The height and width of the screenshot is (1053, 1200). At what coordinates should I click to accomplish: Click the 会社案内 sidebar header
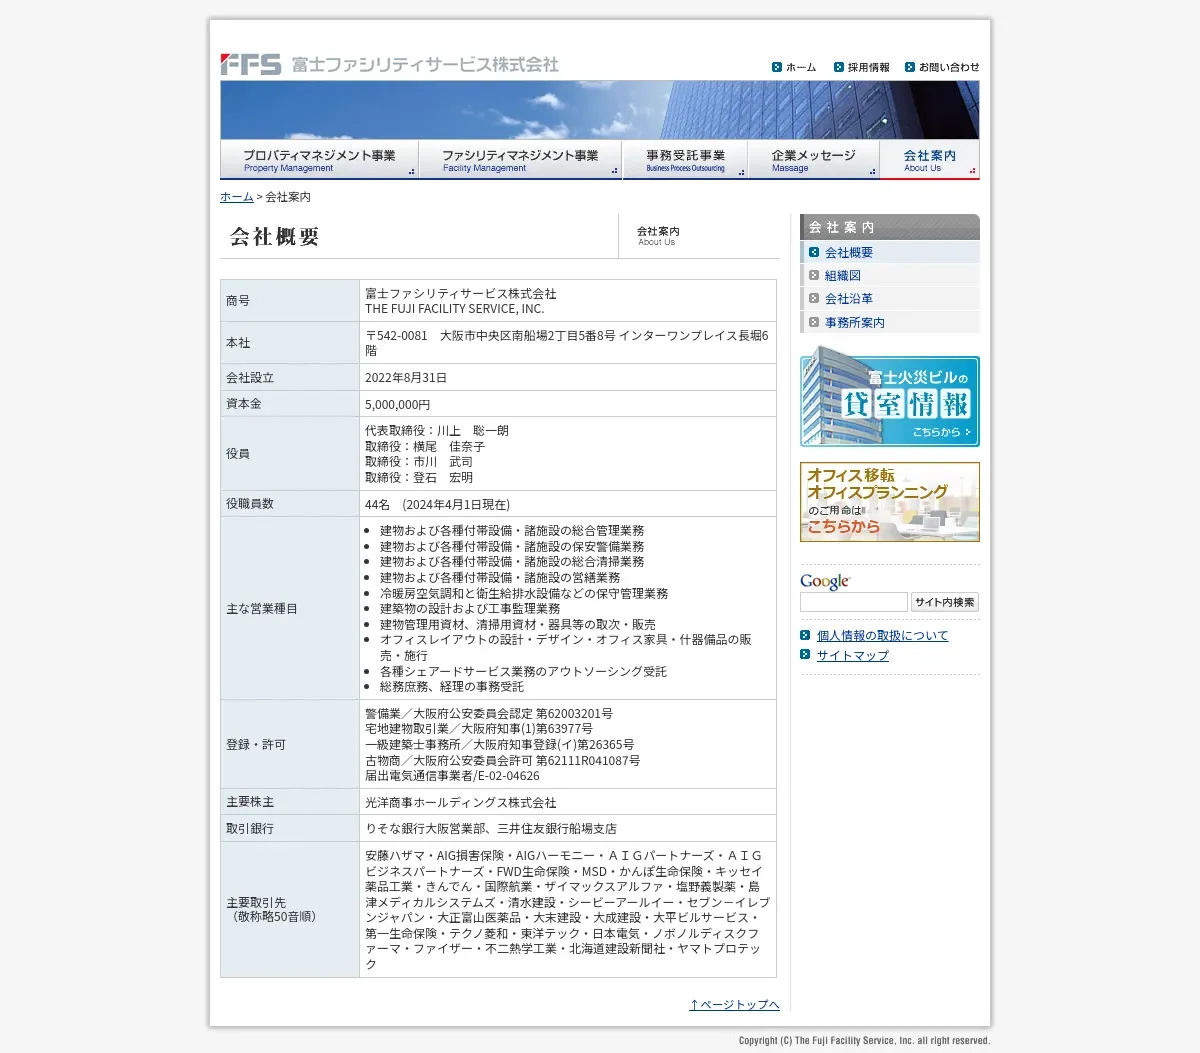click(890, 227)
